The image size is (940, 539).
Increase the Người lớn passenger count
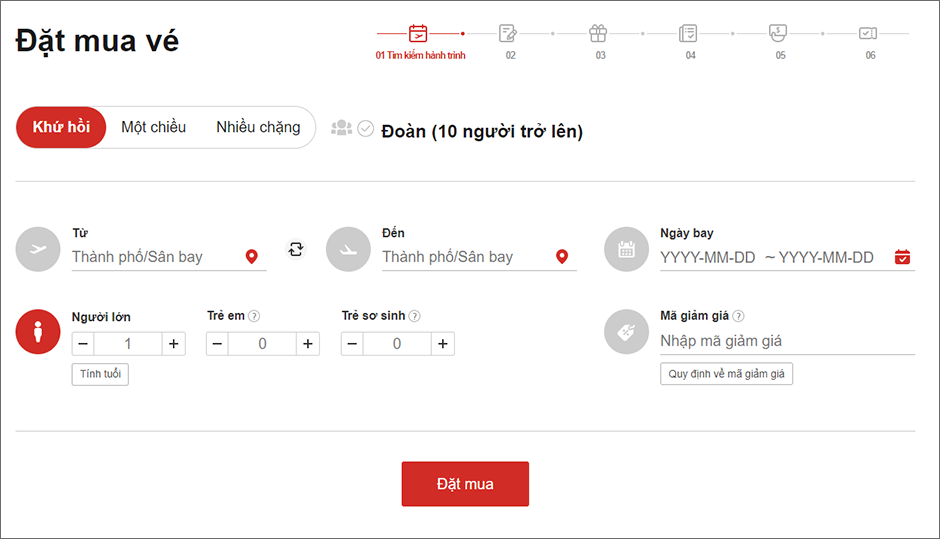[x=174, y=344]
